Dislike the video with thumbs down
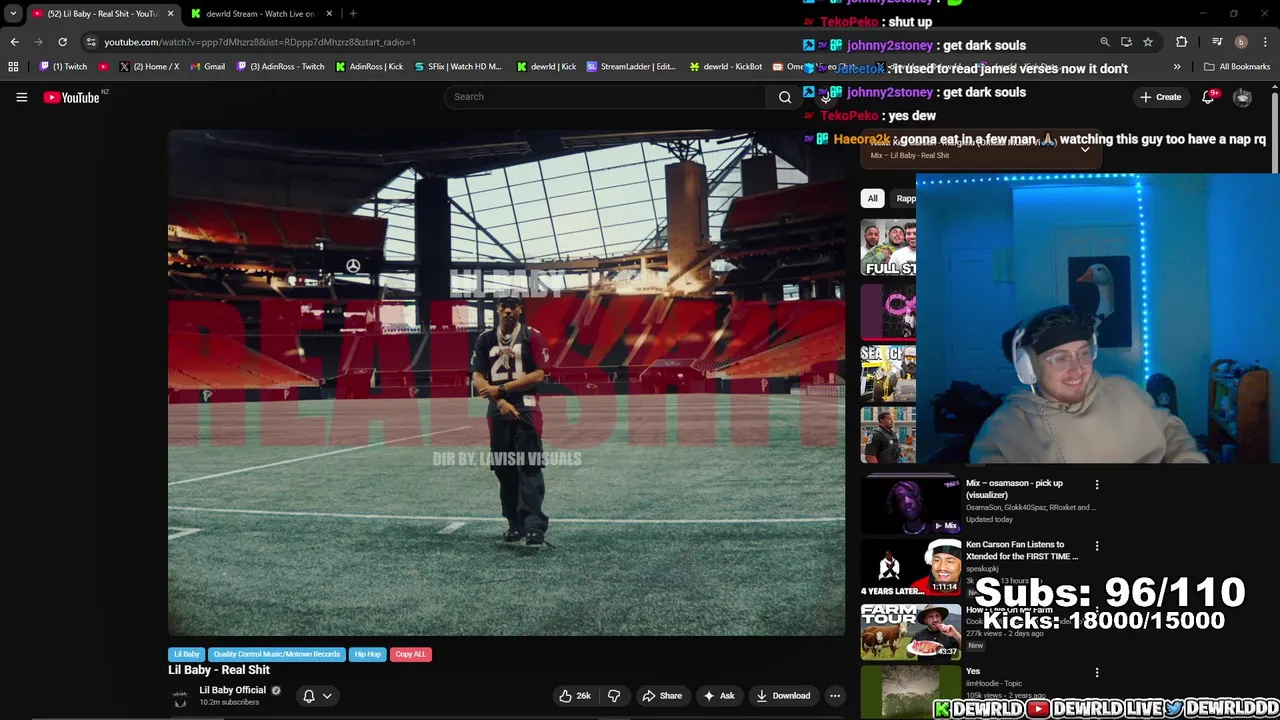Viewport: 1280px width, 720px height. (x=614, y=696)
